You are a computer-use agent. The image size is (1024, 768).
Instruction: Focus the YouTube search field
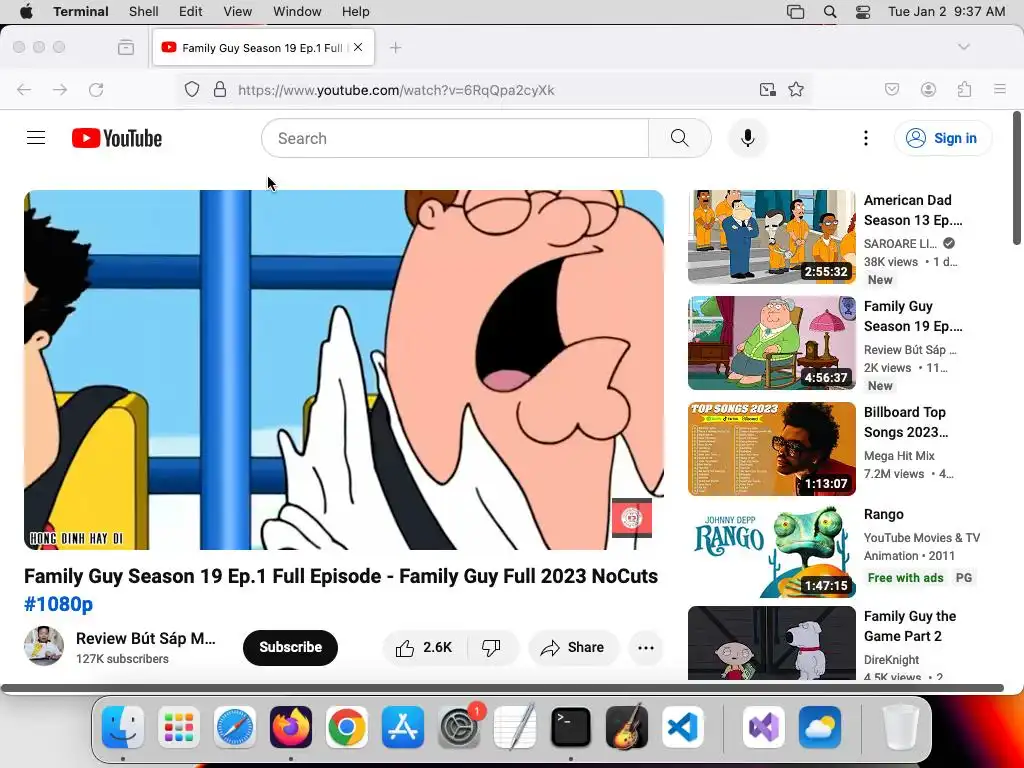pyautogui.click(x=455, y=138)
